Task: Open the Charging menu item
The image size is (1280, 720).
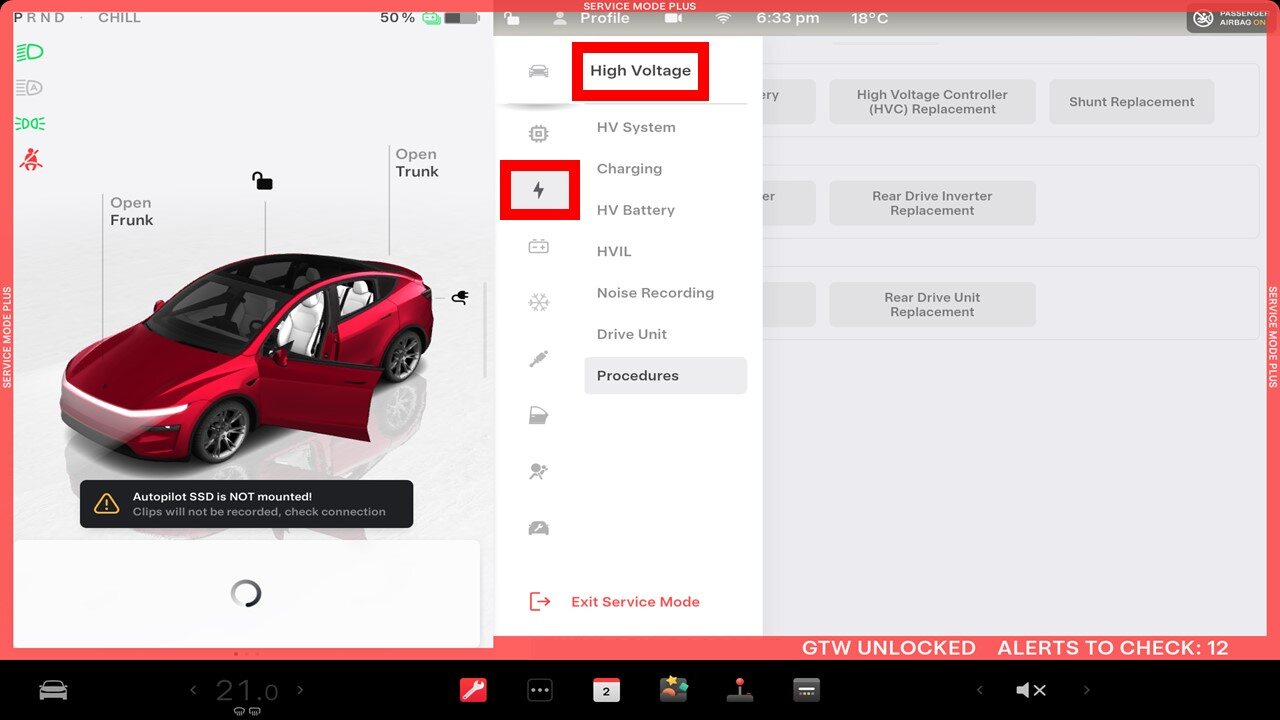Action: (x=629, y=169)
